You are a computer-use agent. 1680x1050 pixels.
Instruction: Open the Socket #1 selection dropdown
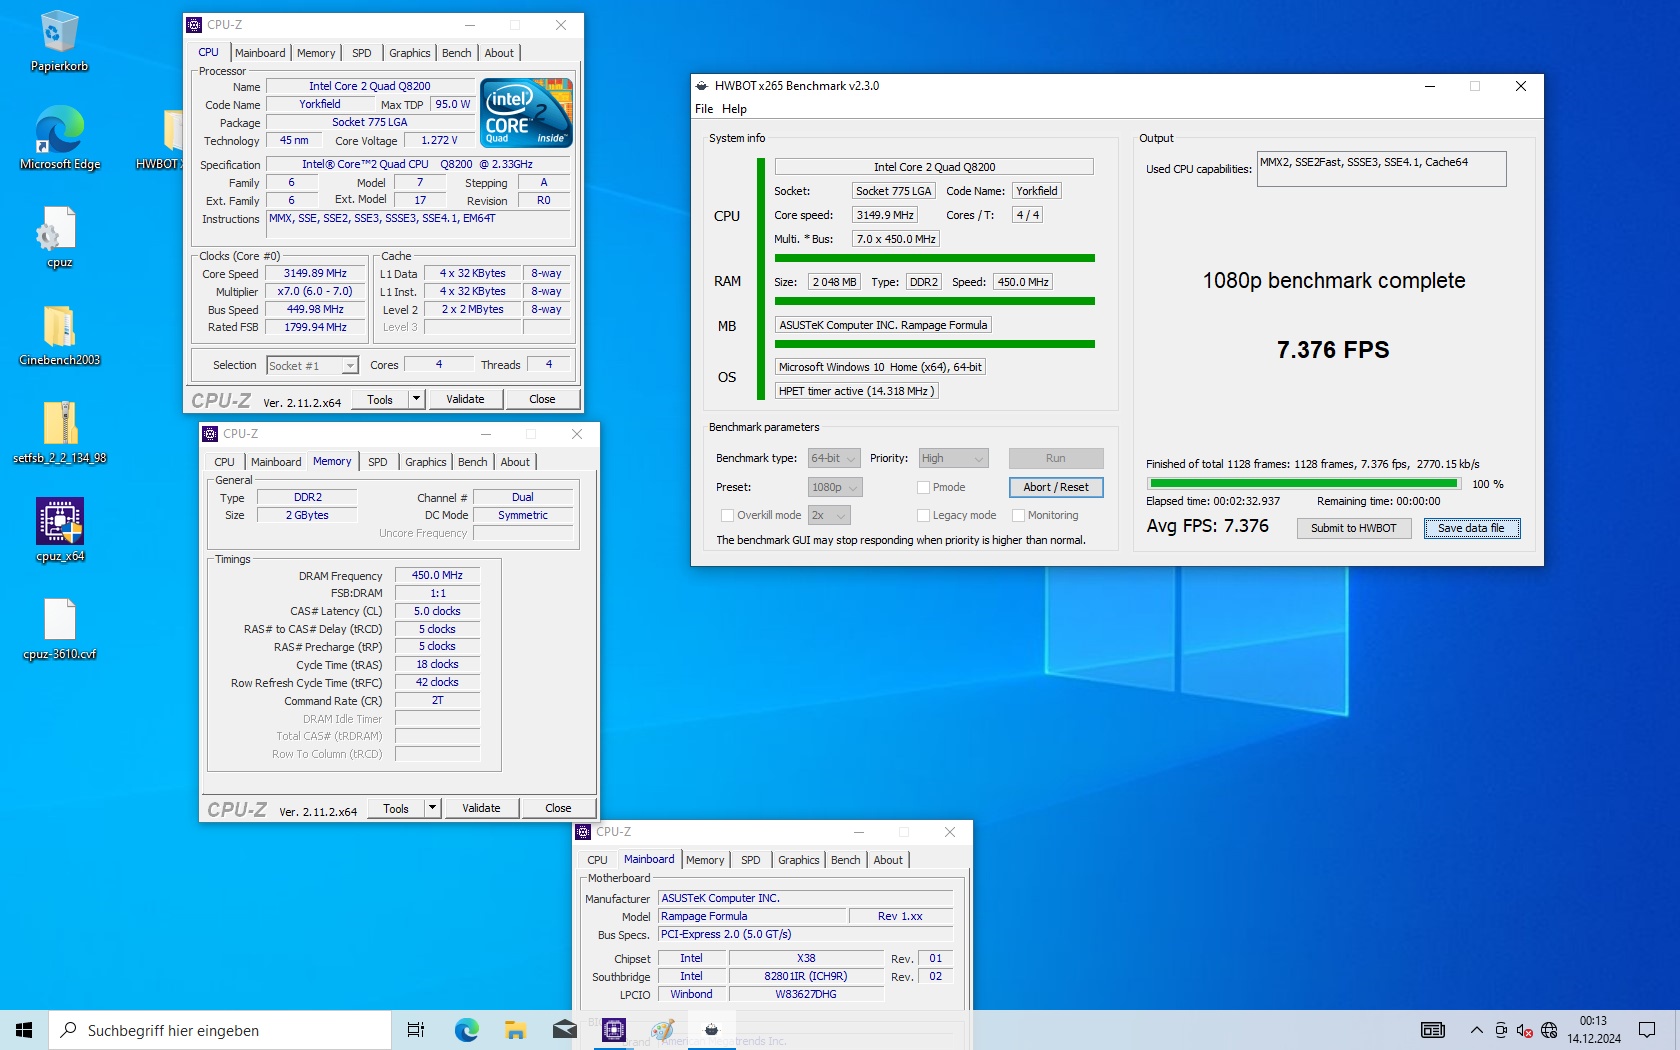coord(312,366)
